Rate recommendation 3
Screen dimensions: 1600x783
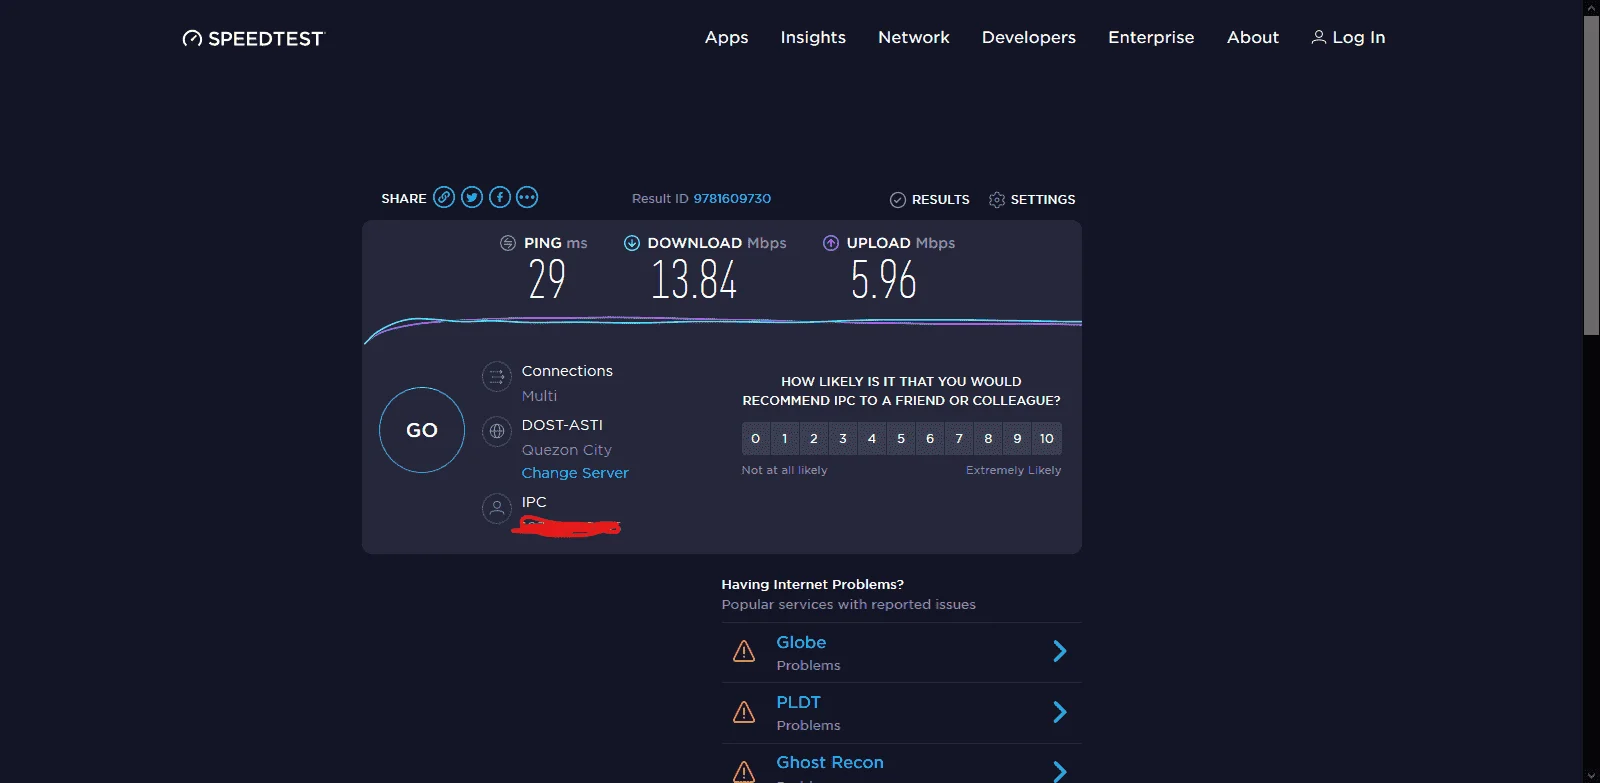(843, 438)
